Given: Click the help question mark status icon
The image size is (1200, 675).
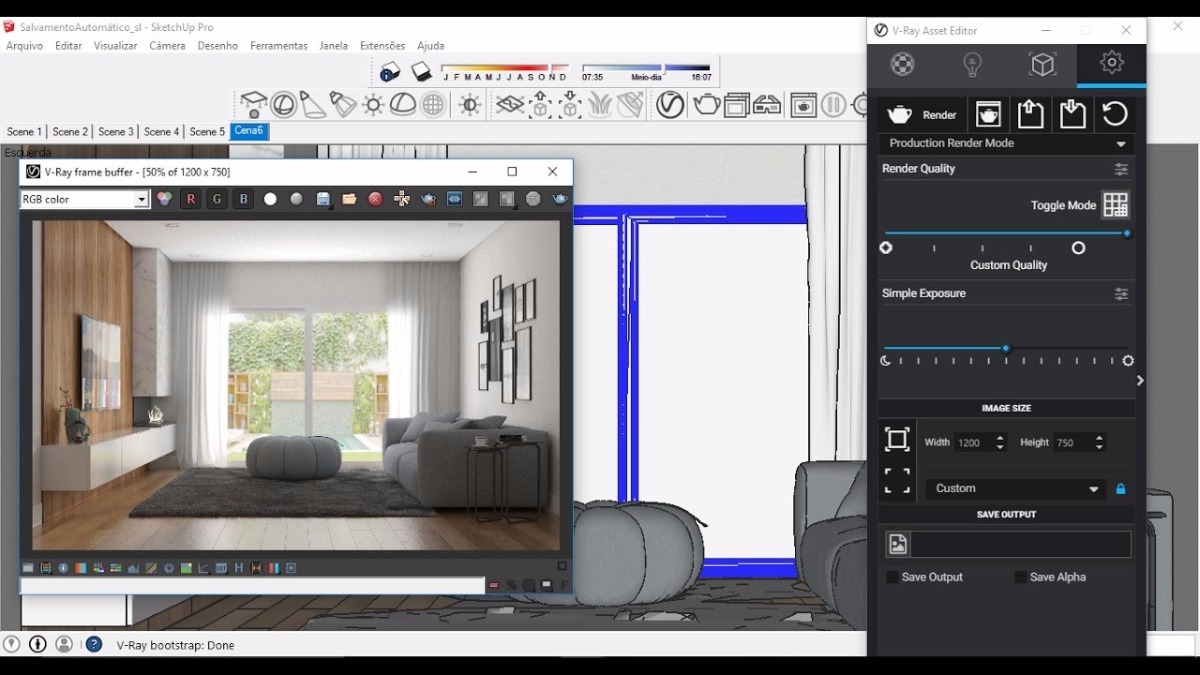Looking at the screenshot, I should point(93,644).
